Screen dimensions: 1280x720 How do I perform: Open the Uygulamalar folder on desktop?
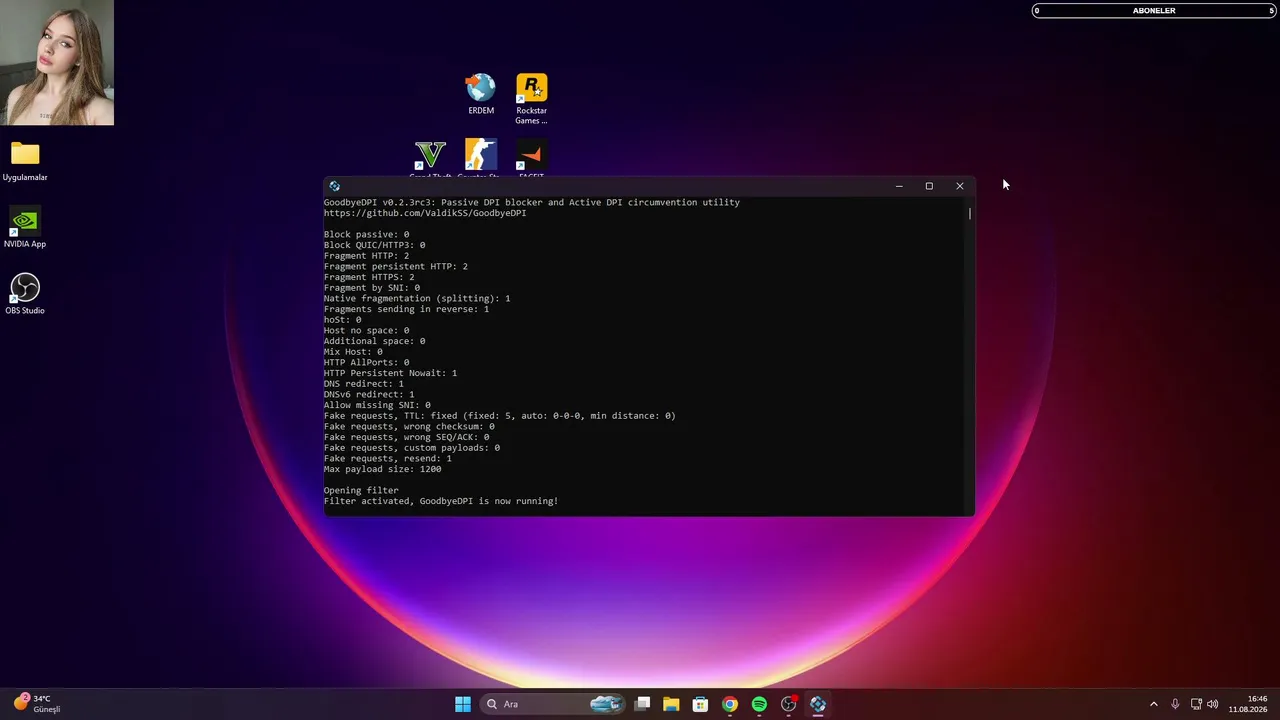[x=25, y=161]
